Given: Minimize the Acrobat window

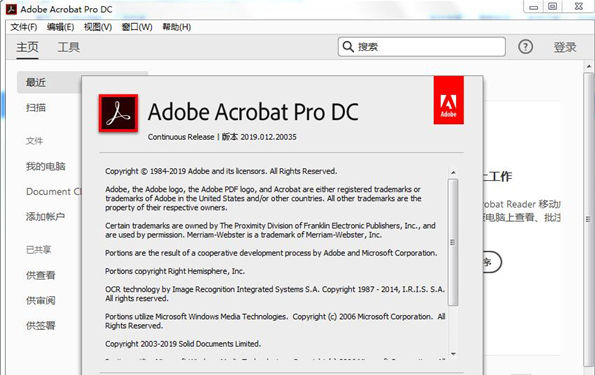Looking at the screenshot, I should (534, 7).
